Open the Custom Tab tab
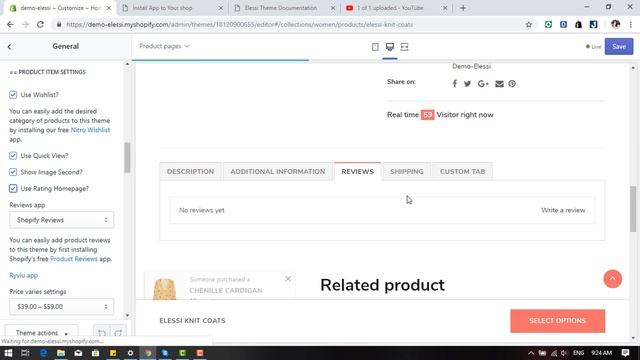The image size is (640, 360). (462, 171)
